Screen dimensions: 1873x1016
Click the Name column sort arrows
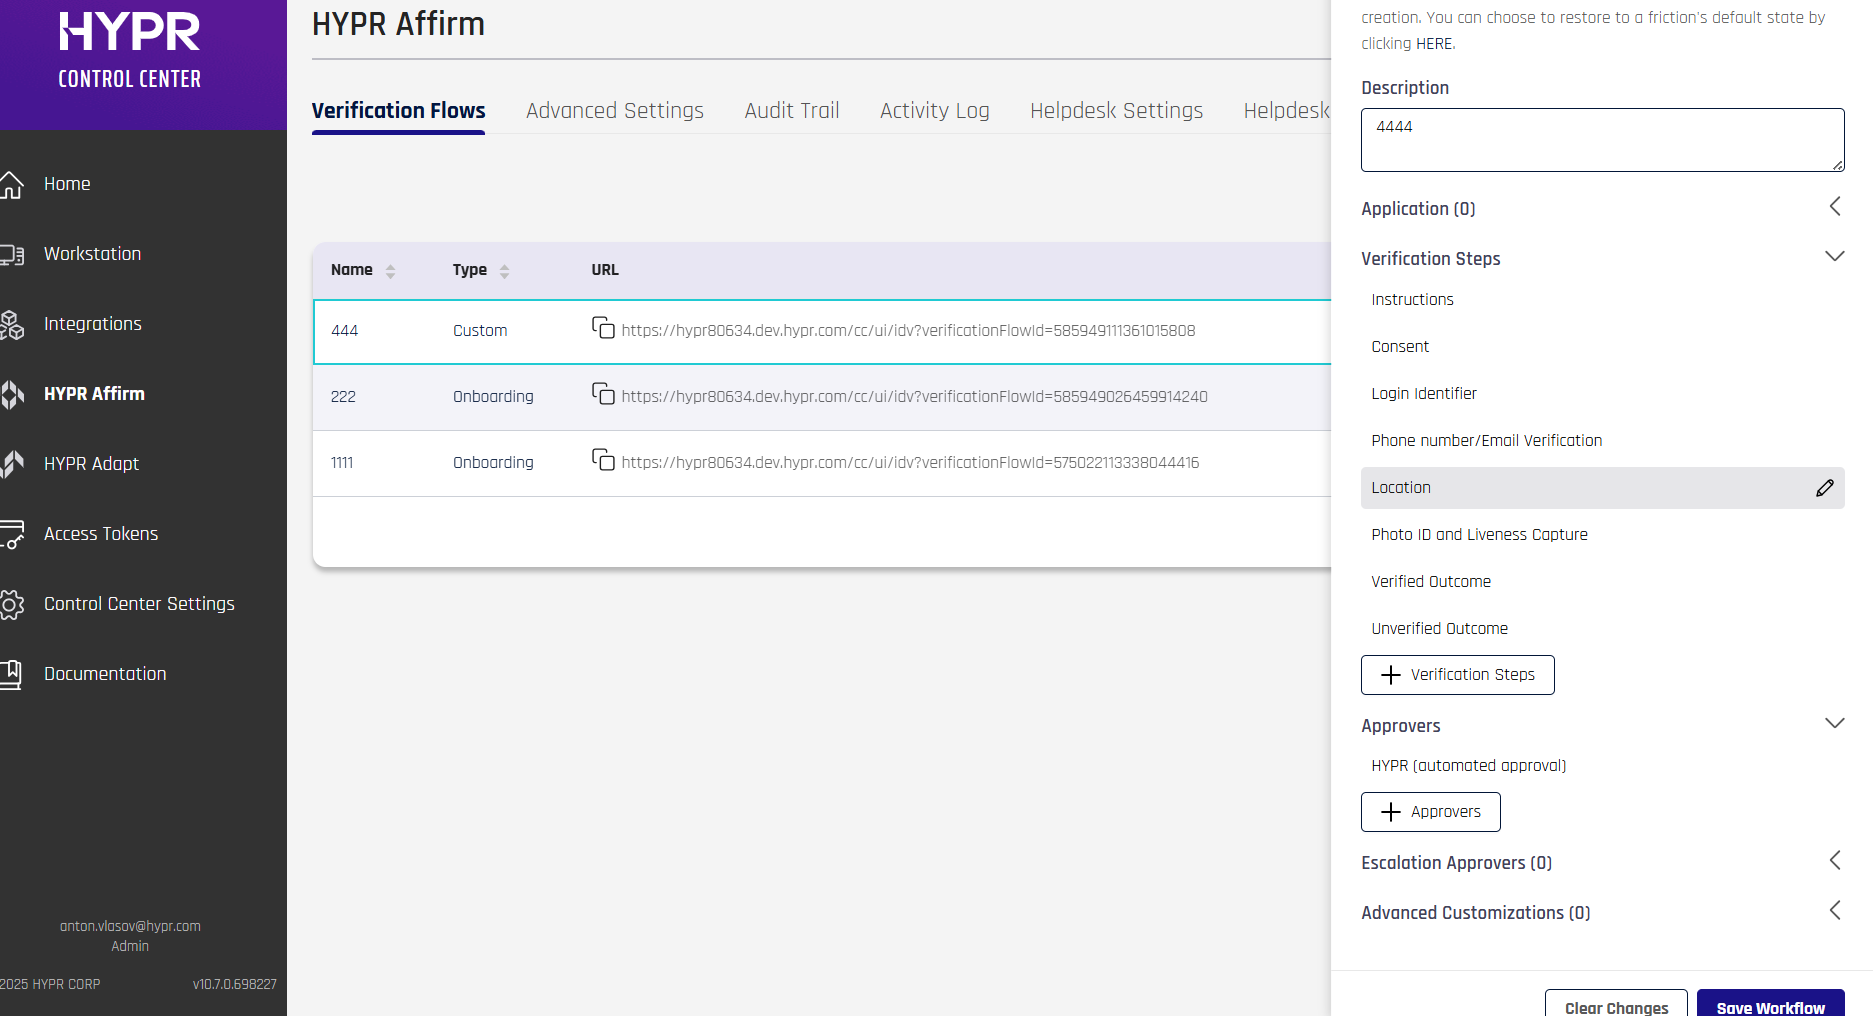tap(390, 271)
